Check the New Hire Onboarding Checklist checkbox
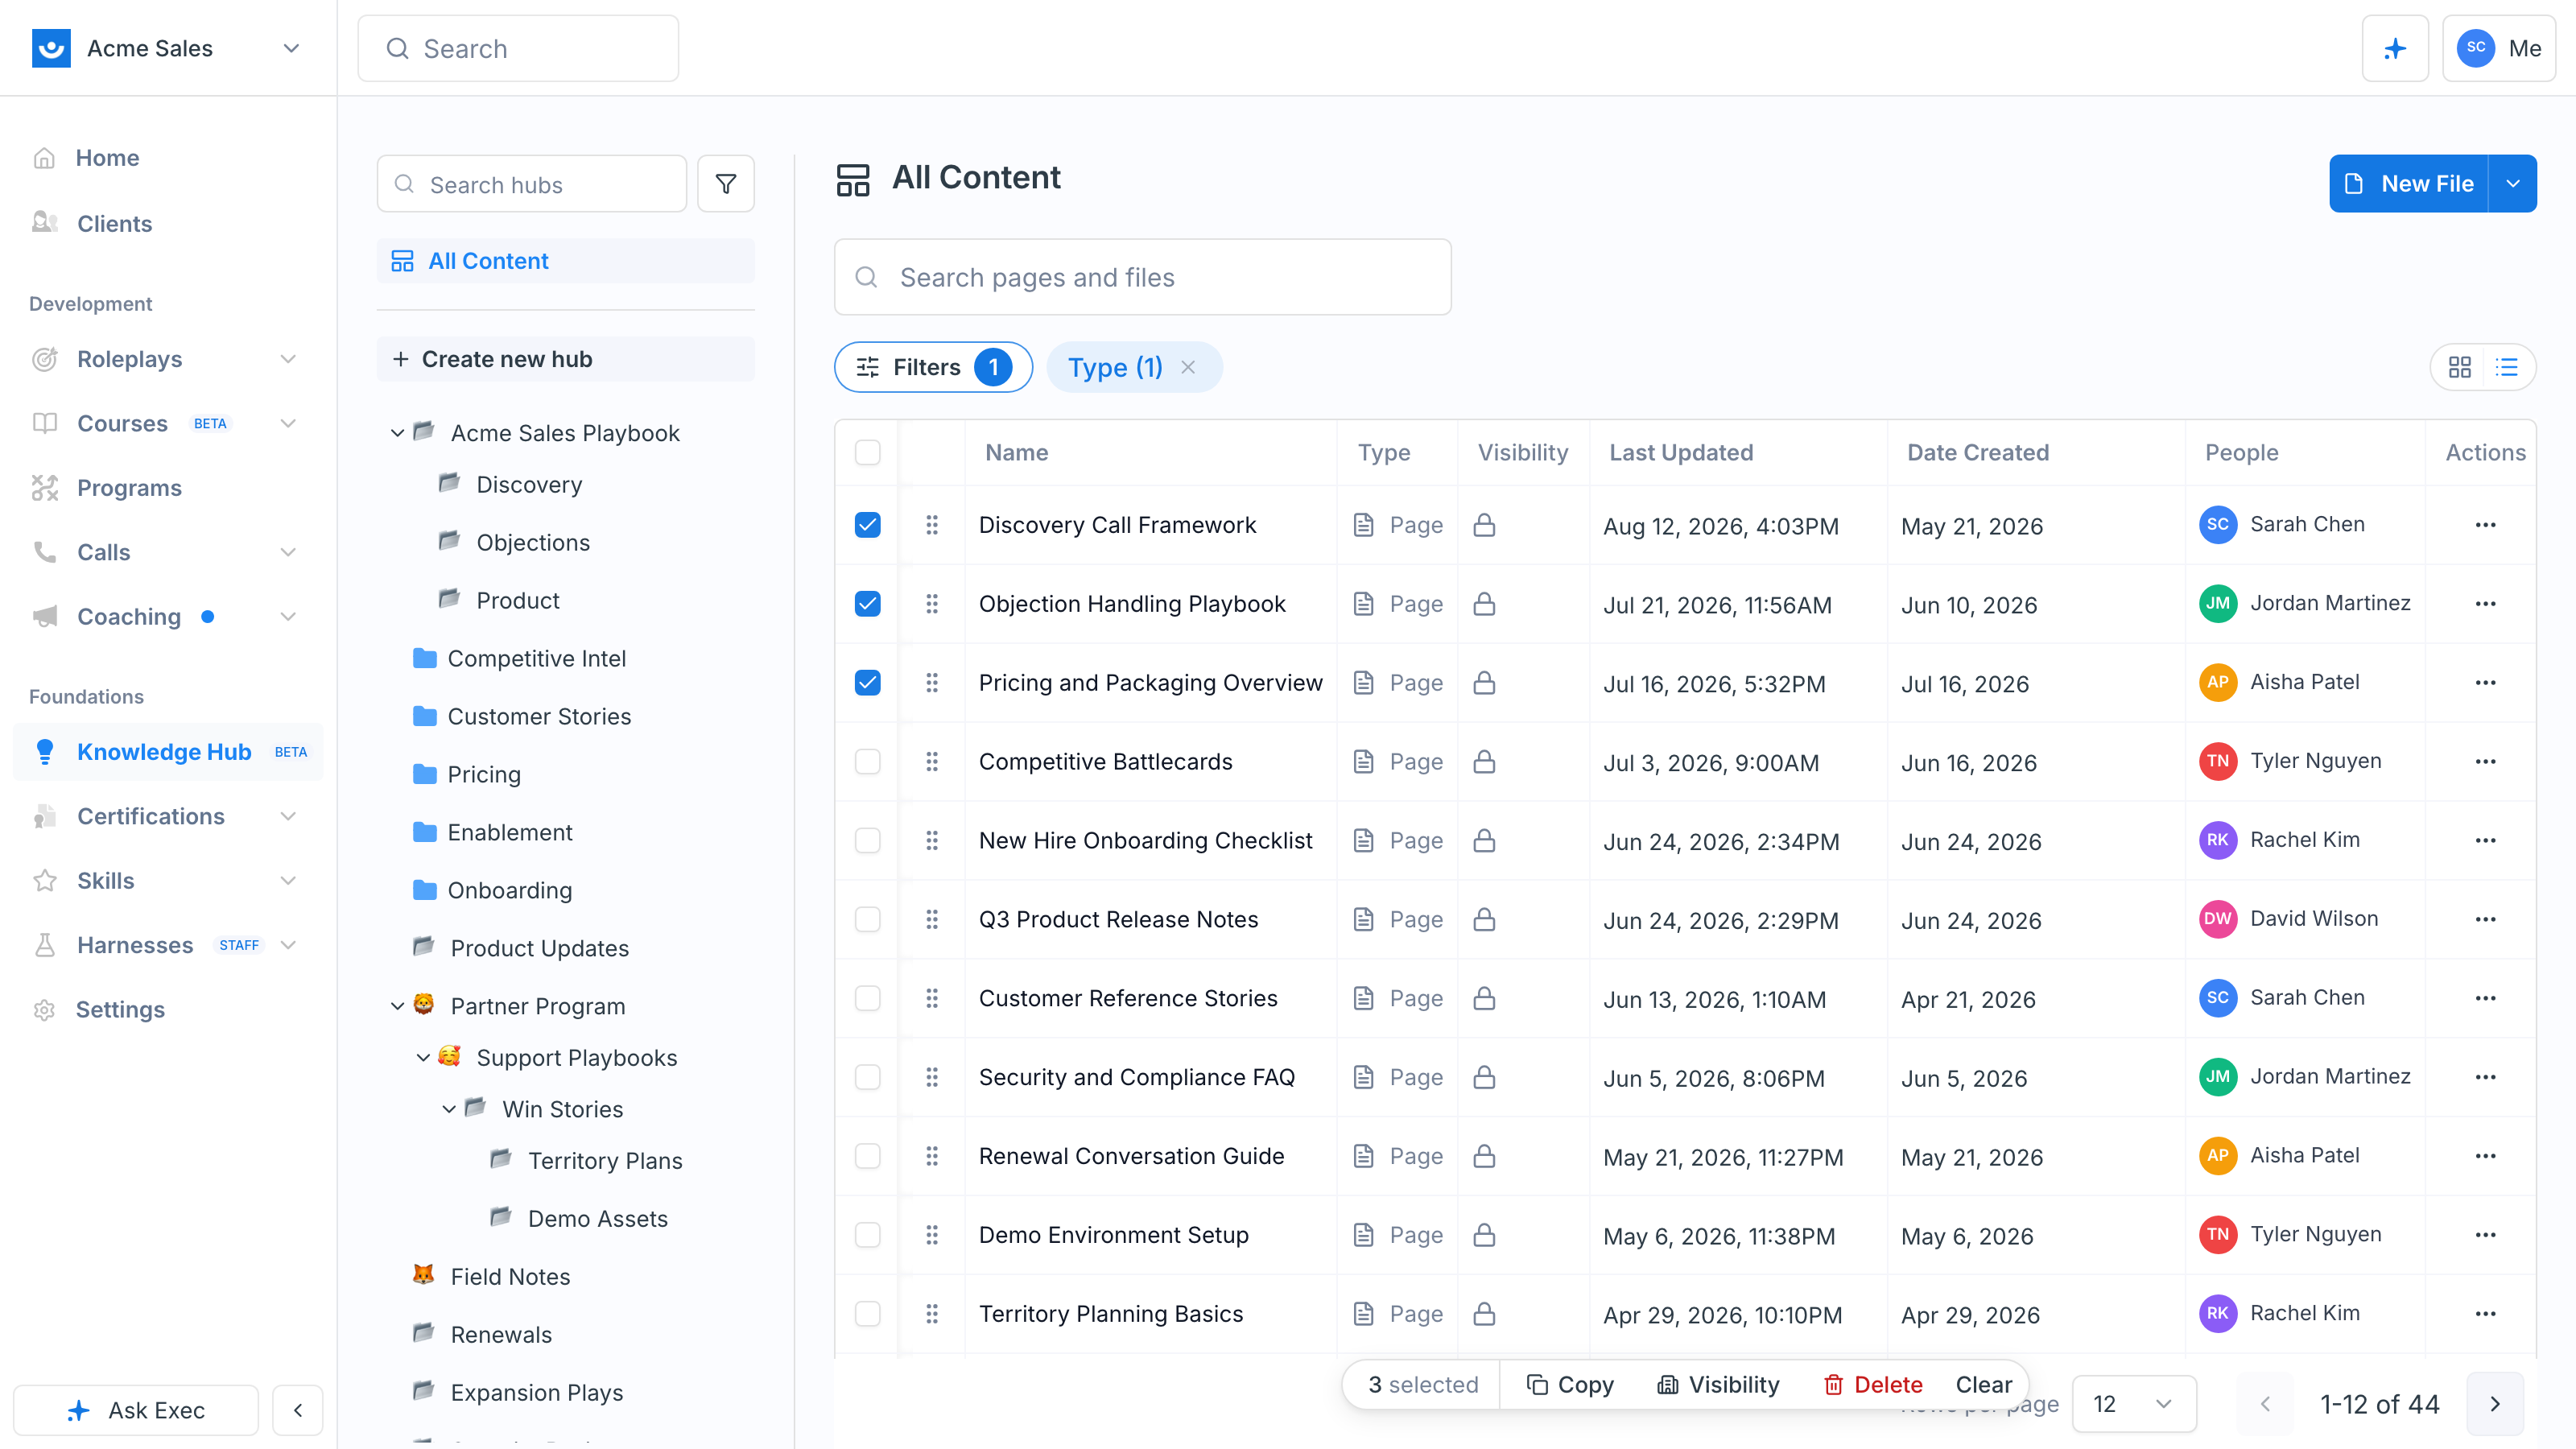Image resolution: width=2576 pixels, height=1449 pixels. (867, 841)
